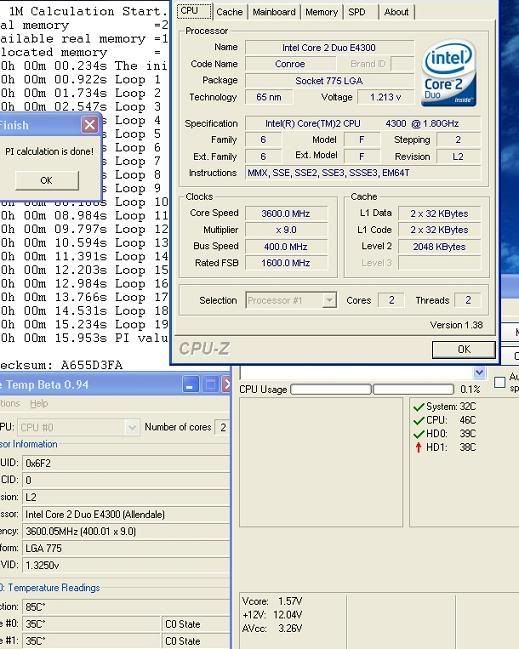Click the Loop 19 line in Super PI
The image size is (519, 649).
(x=84, y=324)
